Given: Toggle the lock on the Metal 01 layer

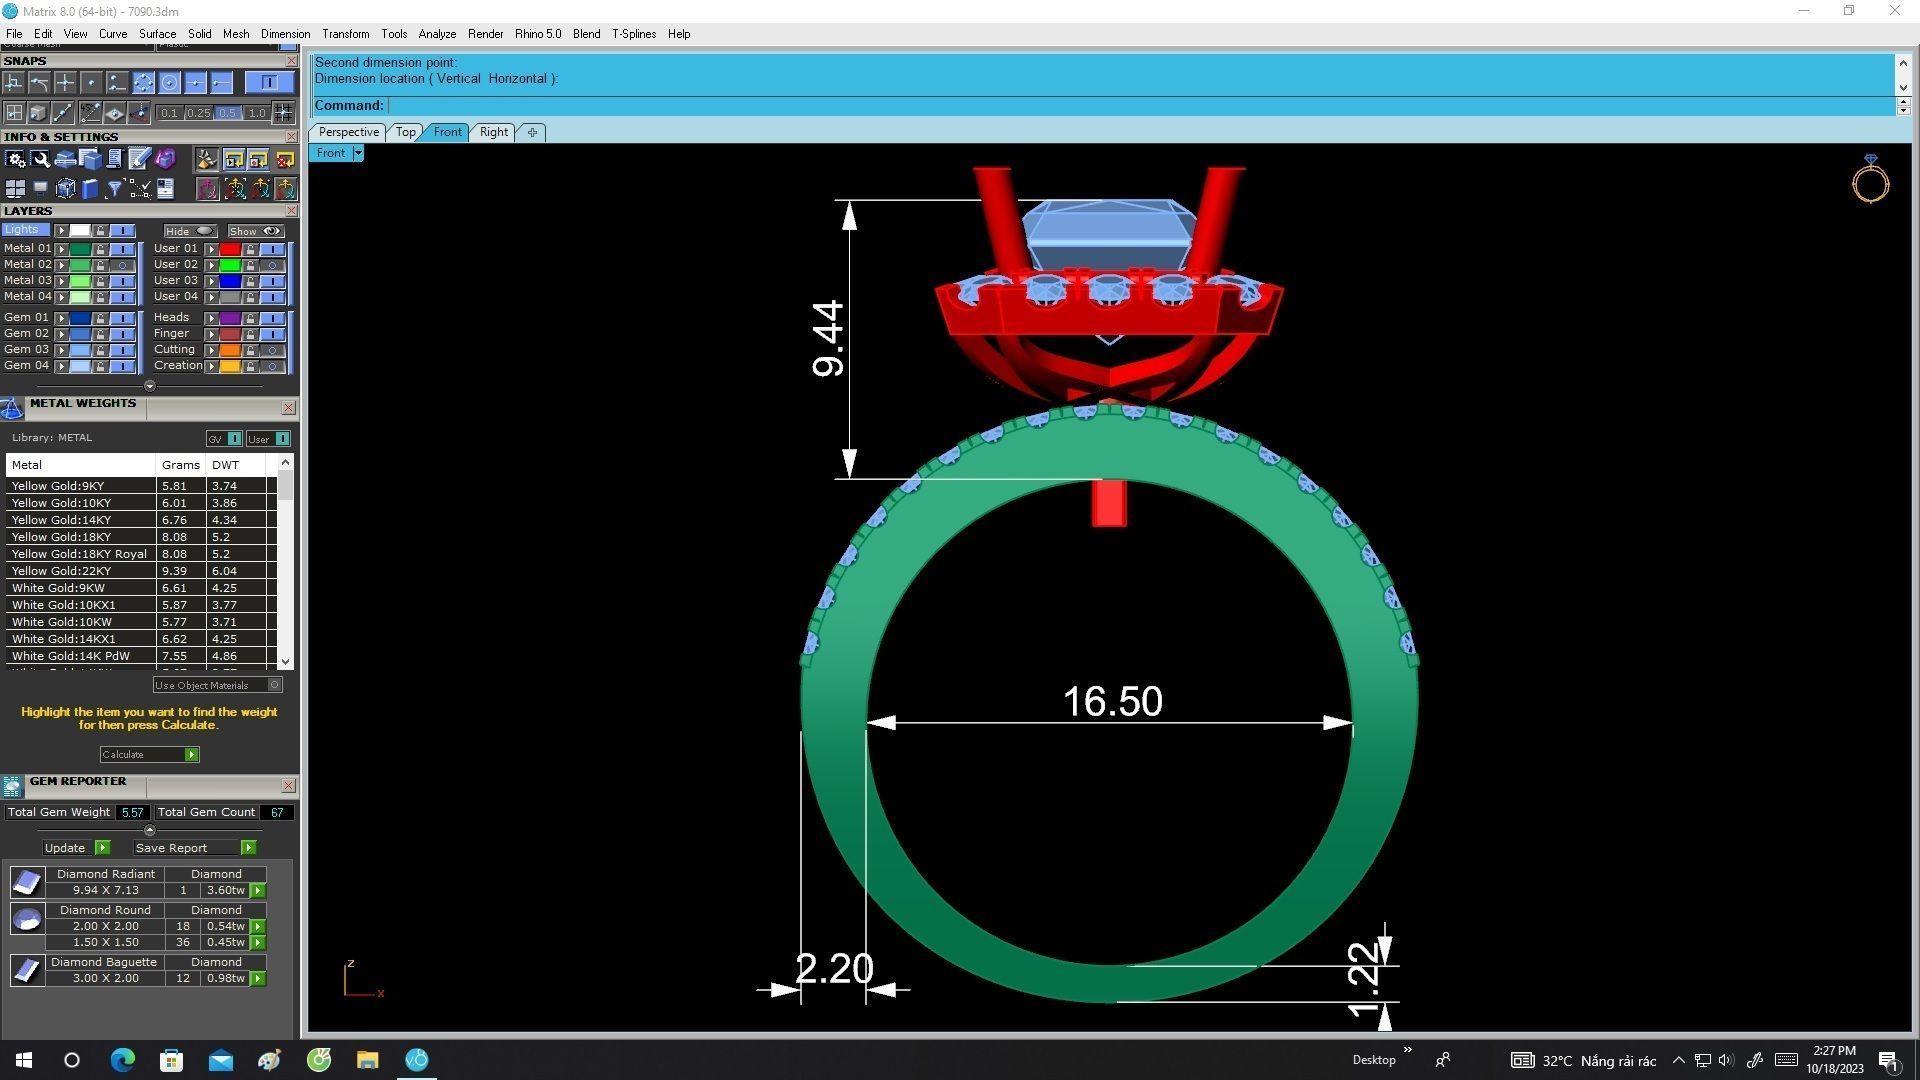Looking at the screenshot, I should (x=101, y=250).
